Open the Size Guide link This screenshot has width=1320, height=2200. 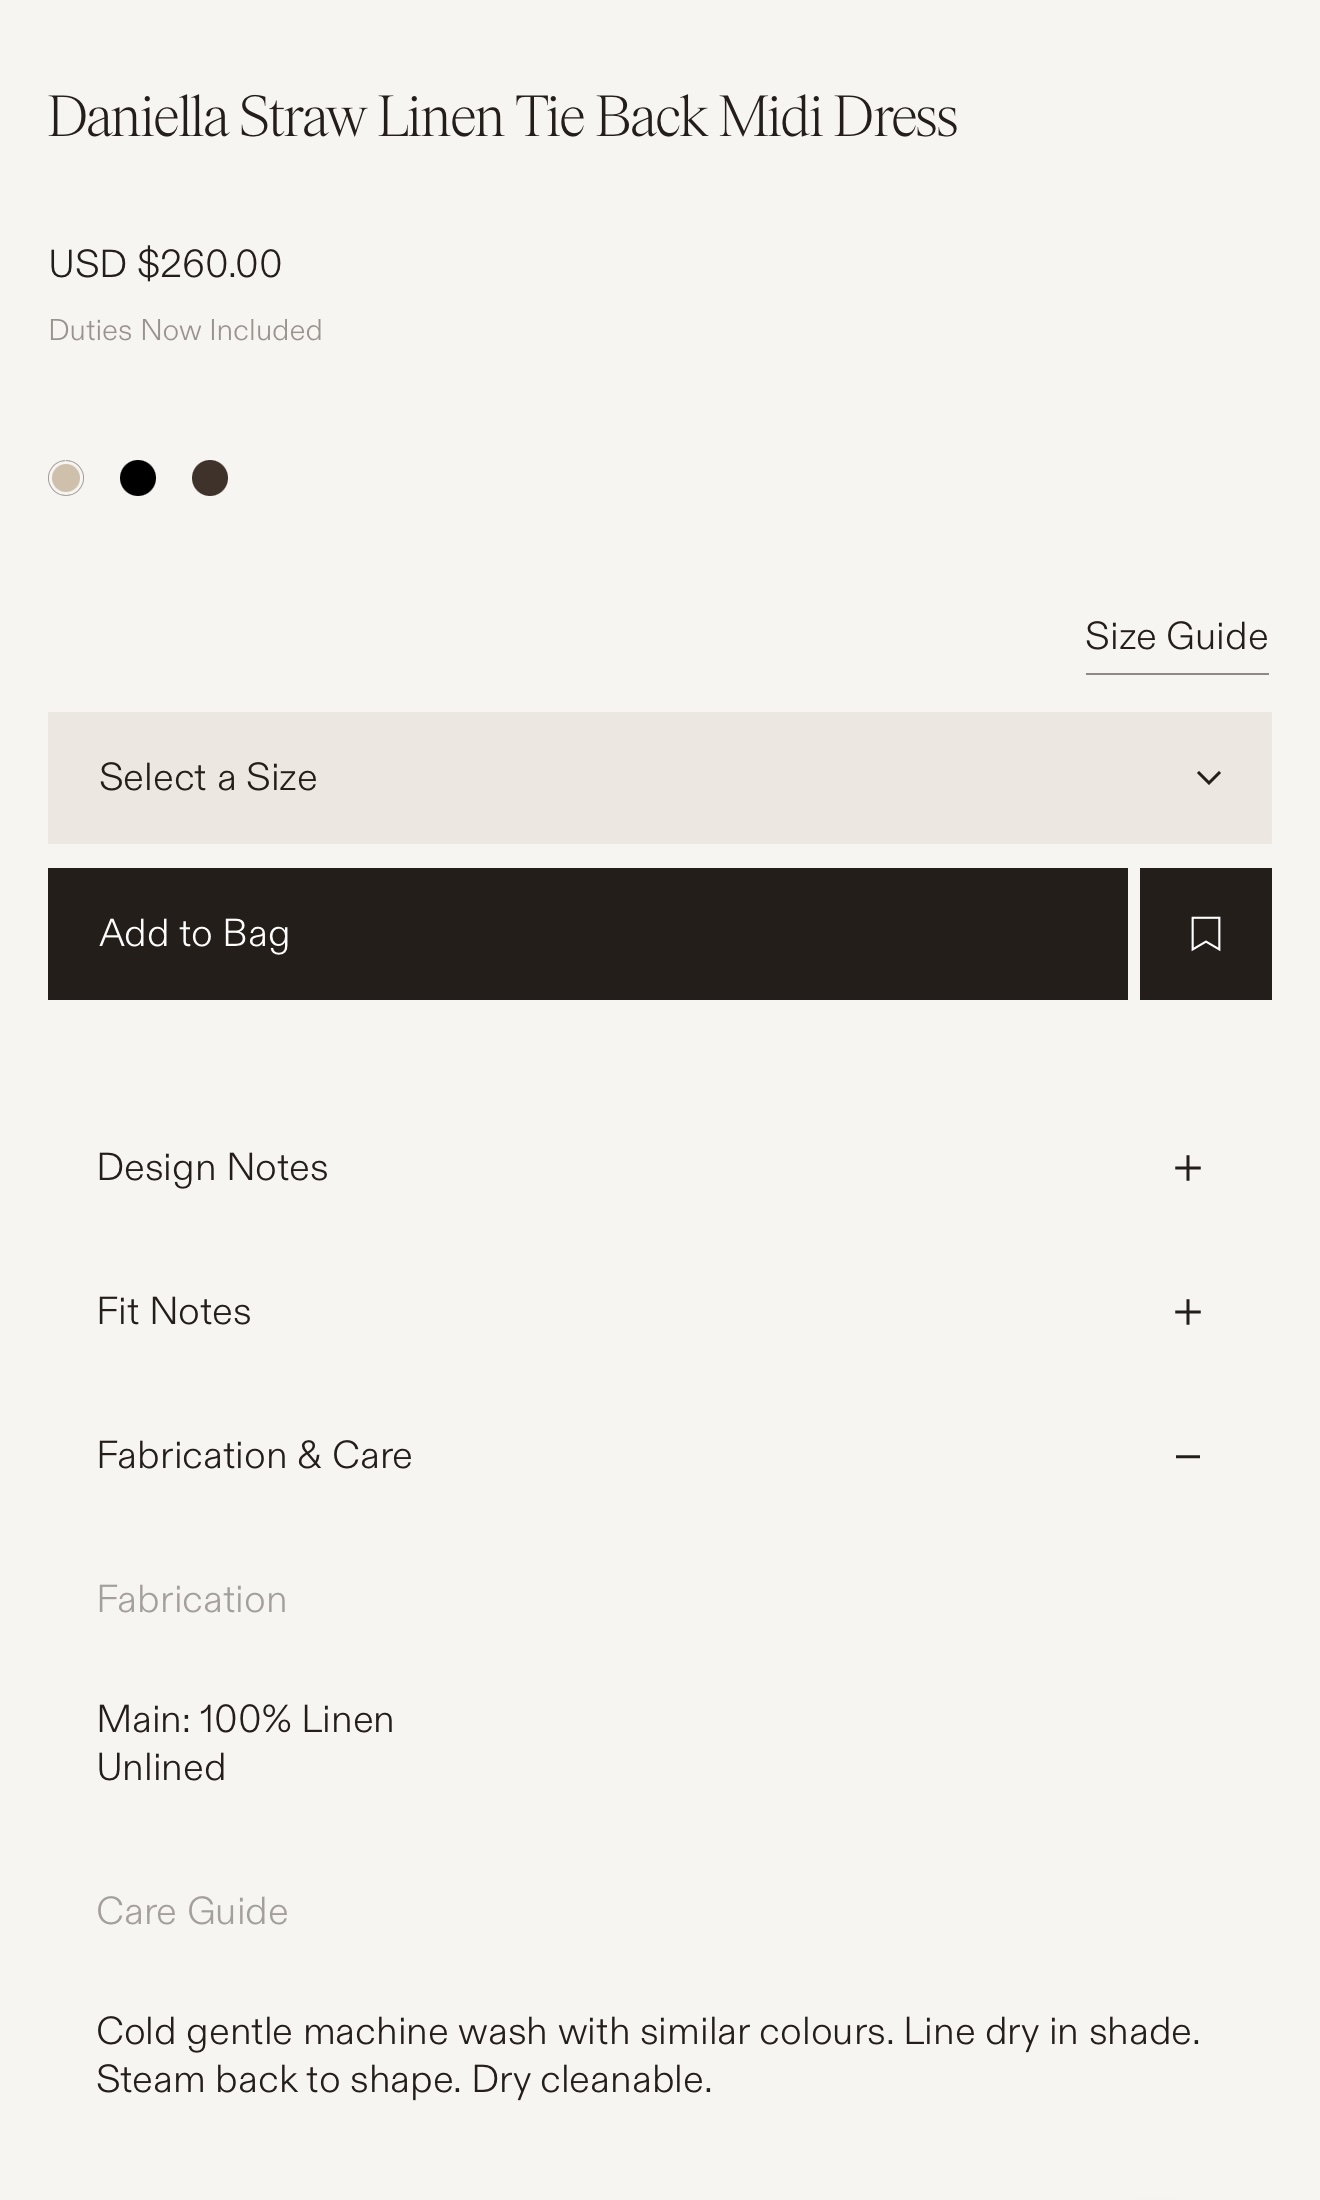pyautogui.click(x=1176, y=637)
